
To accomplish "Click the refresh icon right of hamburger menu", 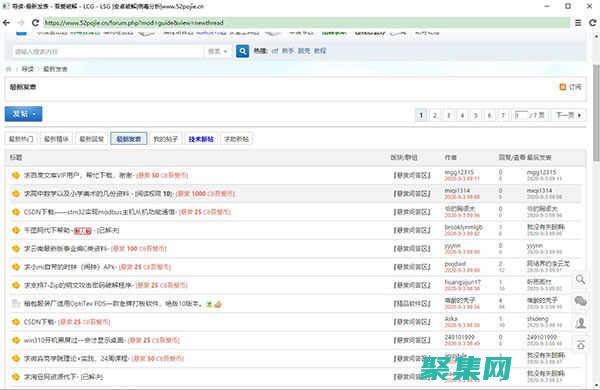I will (593, 23).
